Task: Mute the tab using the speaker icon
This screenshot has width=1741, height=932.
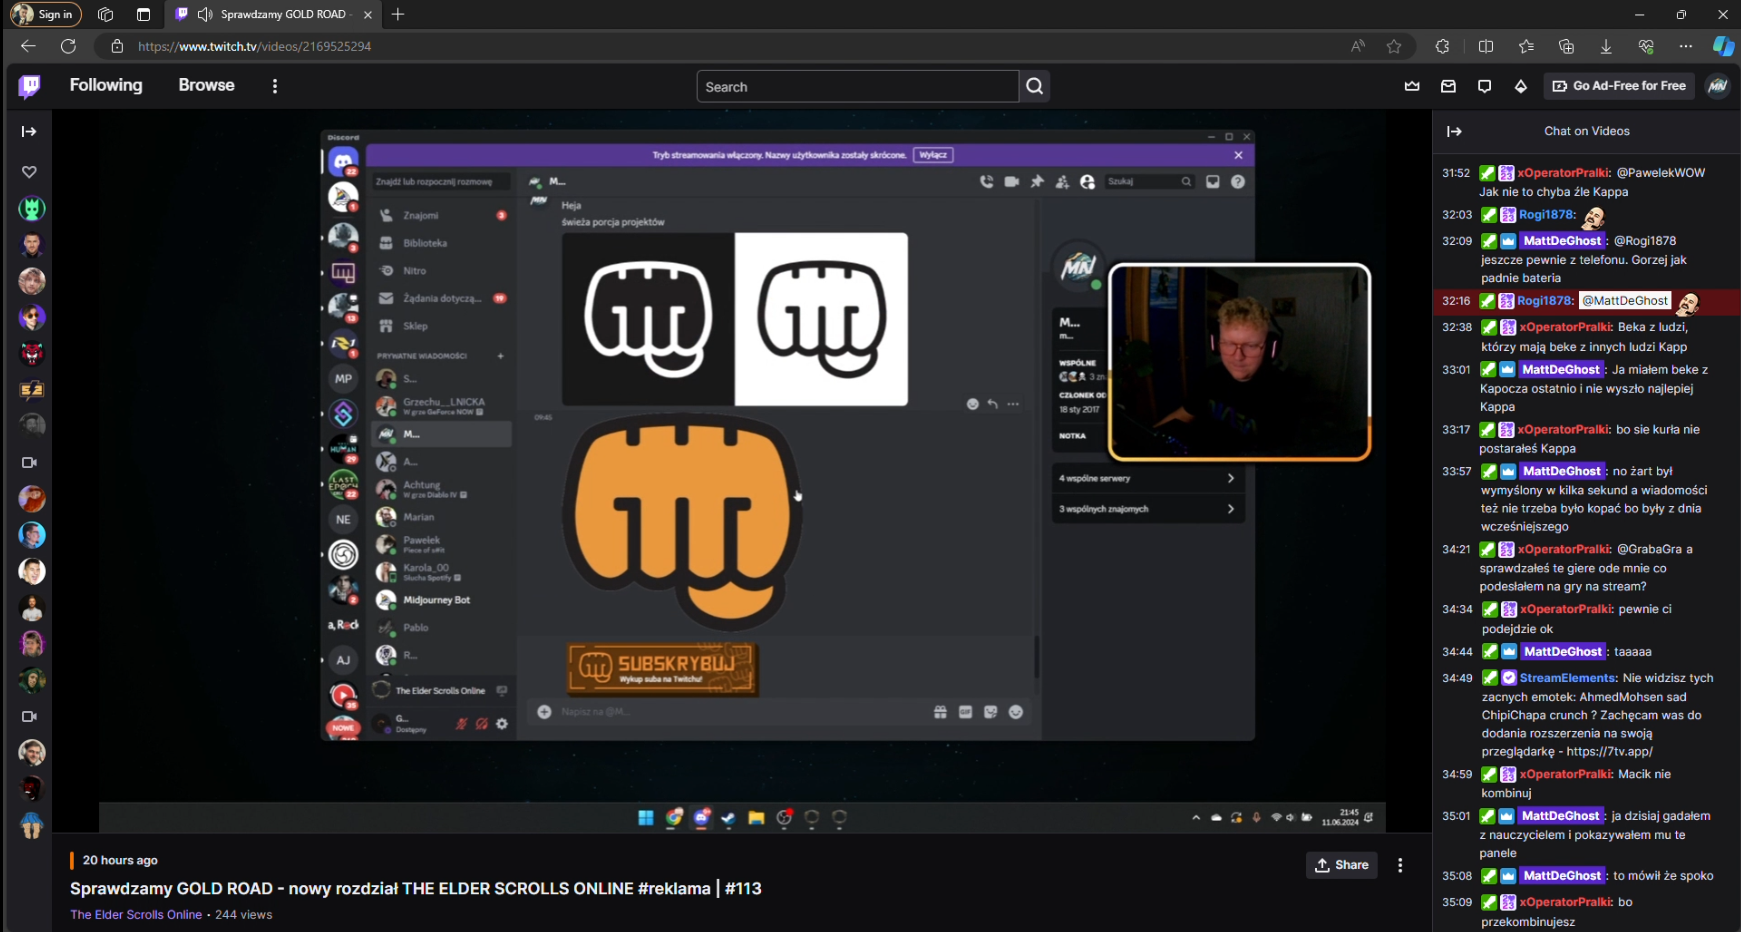Action: point(204,14)
